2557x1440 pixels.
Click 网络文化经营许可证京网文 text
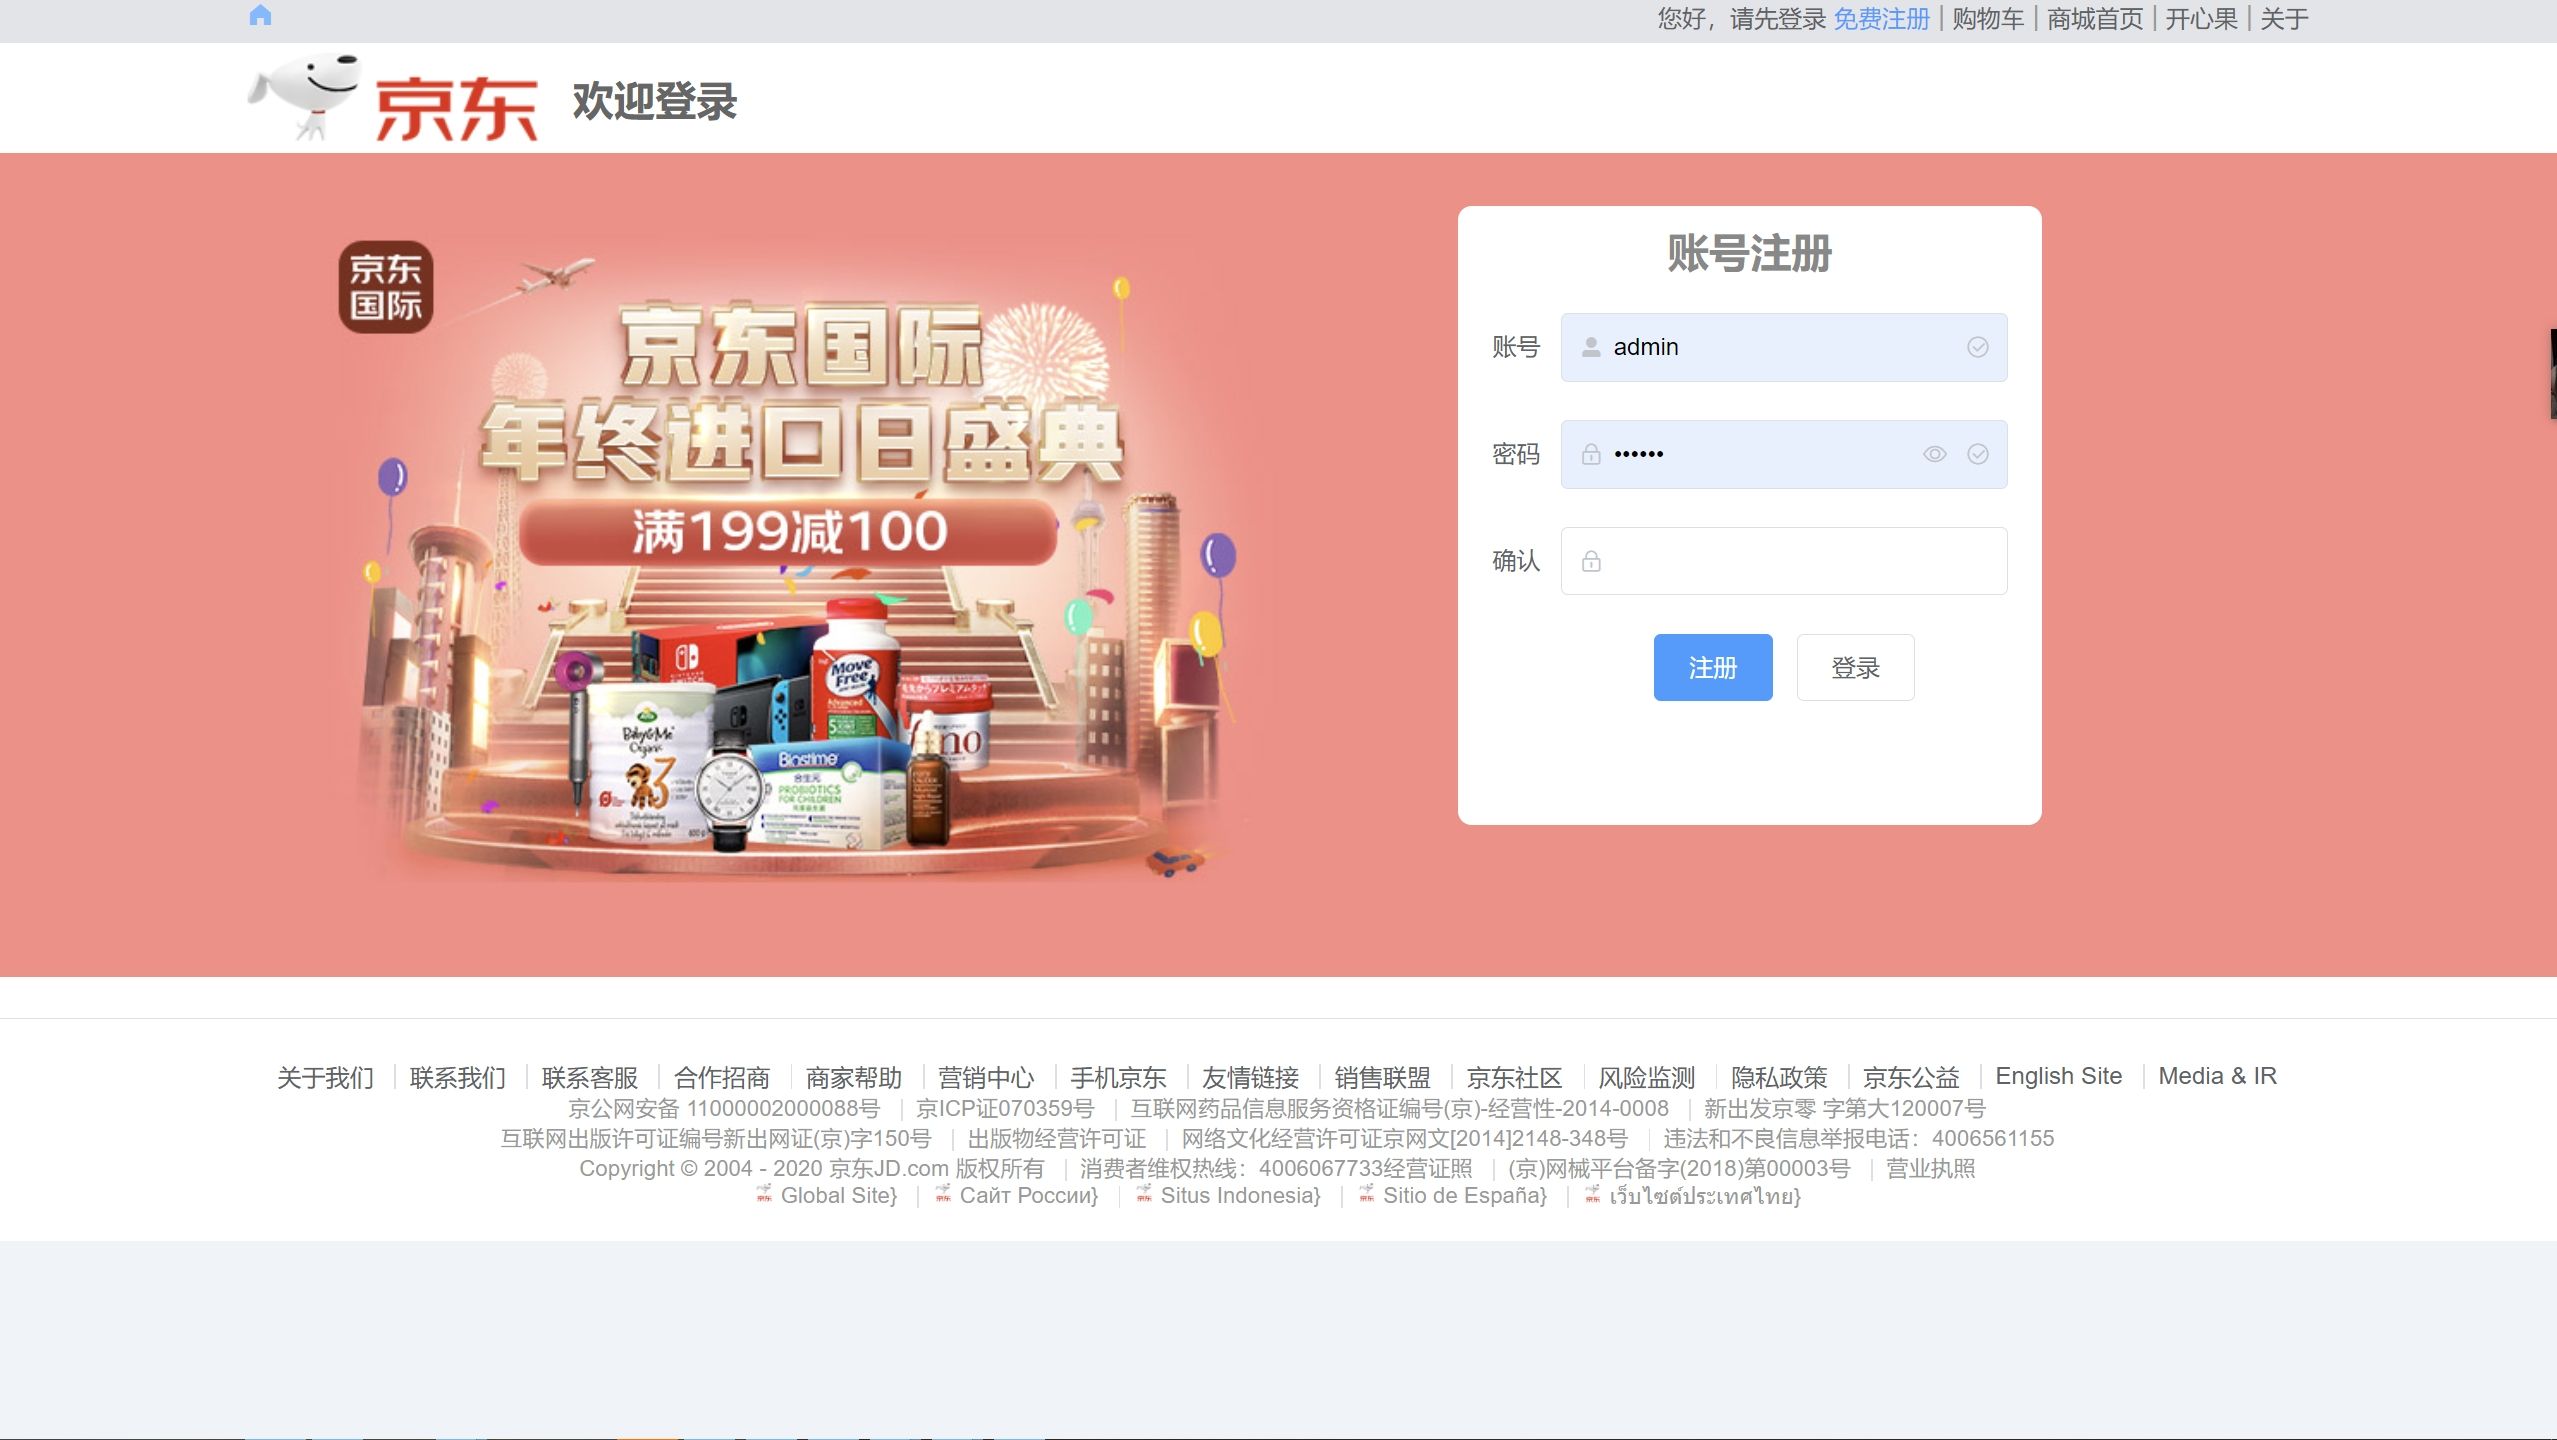1404,1138
